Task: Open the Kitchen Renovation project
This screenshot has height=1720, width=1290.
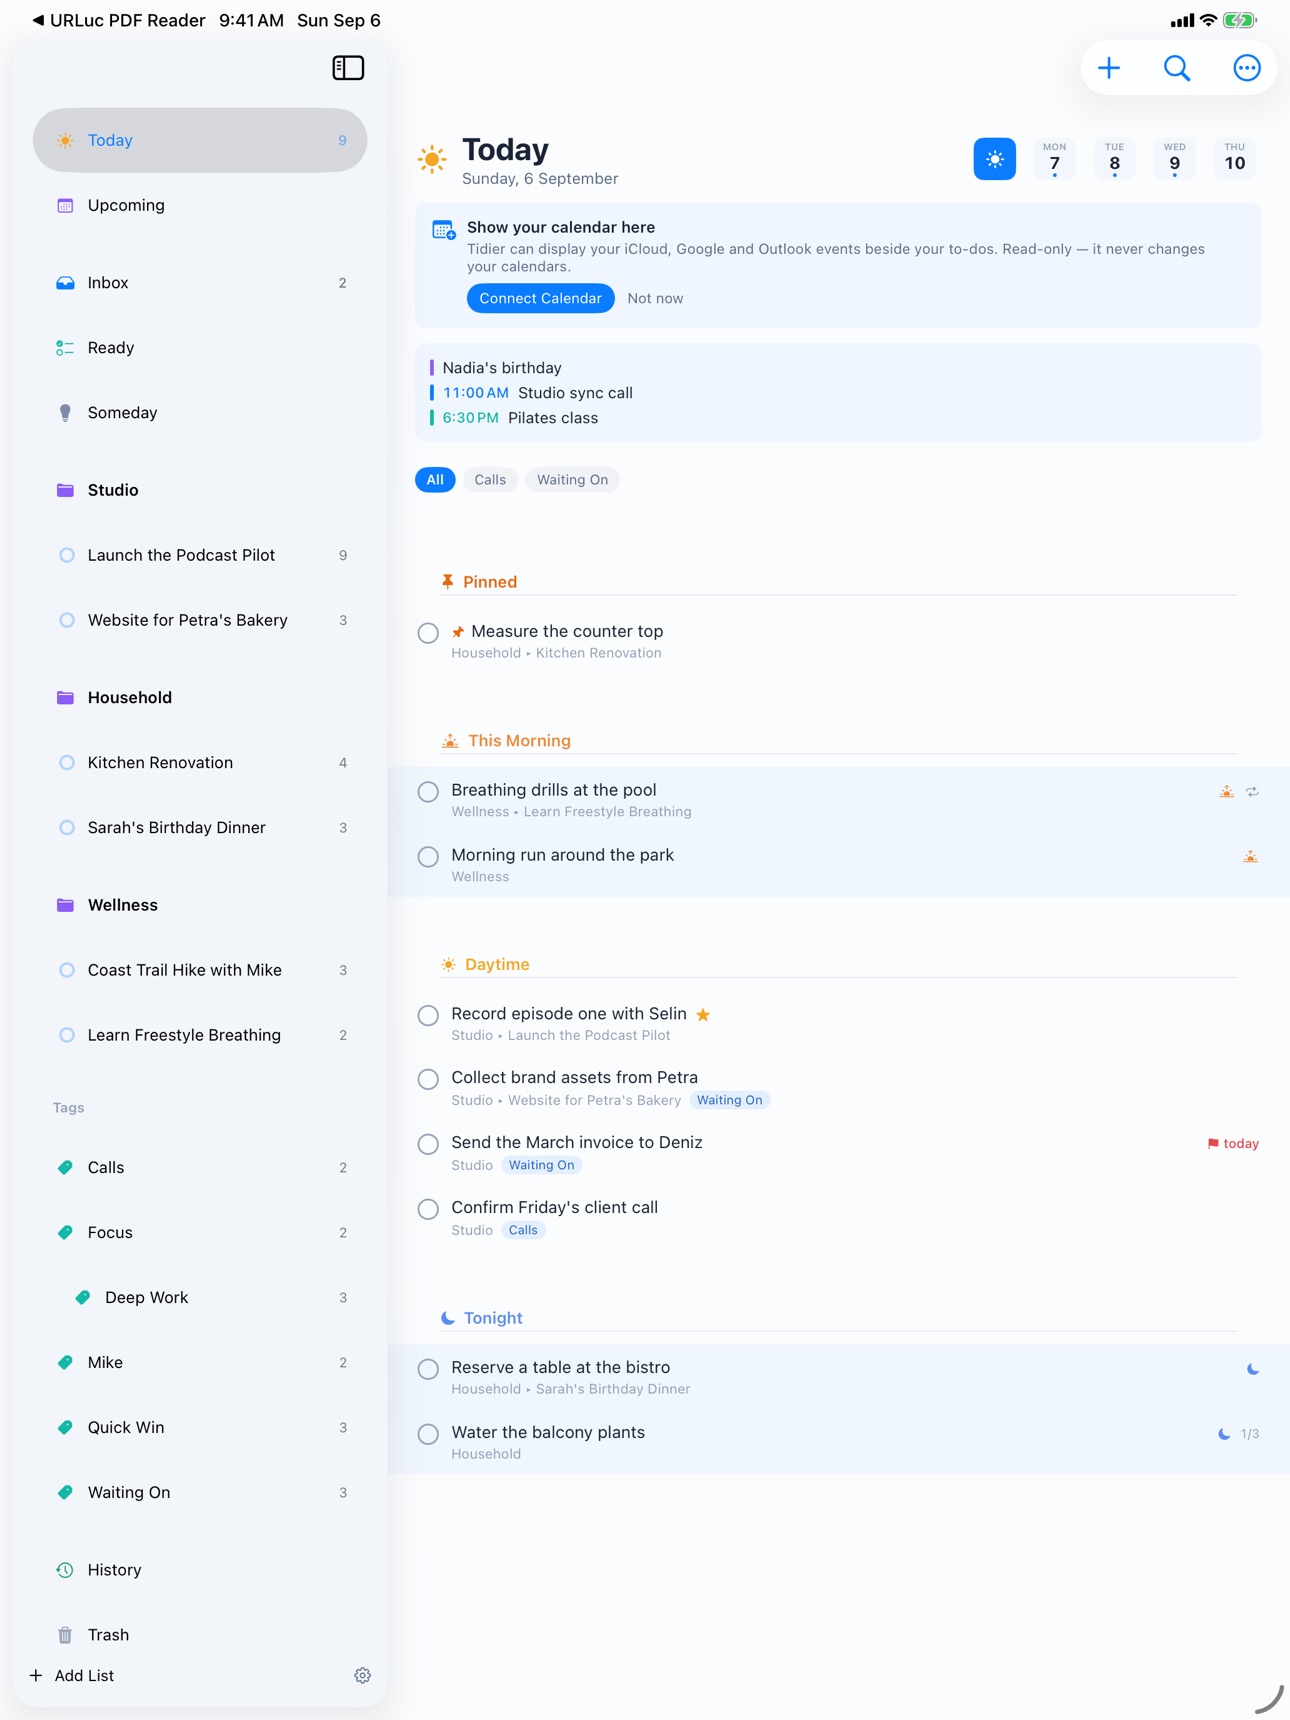Action: pyautogui.click(x=200, y=763)
